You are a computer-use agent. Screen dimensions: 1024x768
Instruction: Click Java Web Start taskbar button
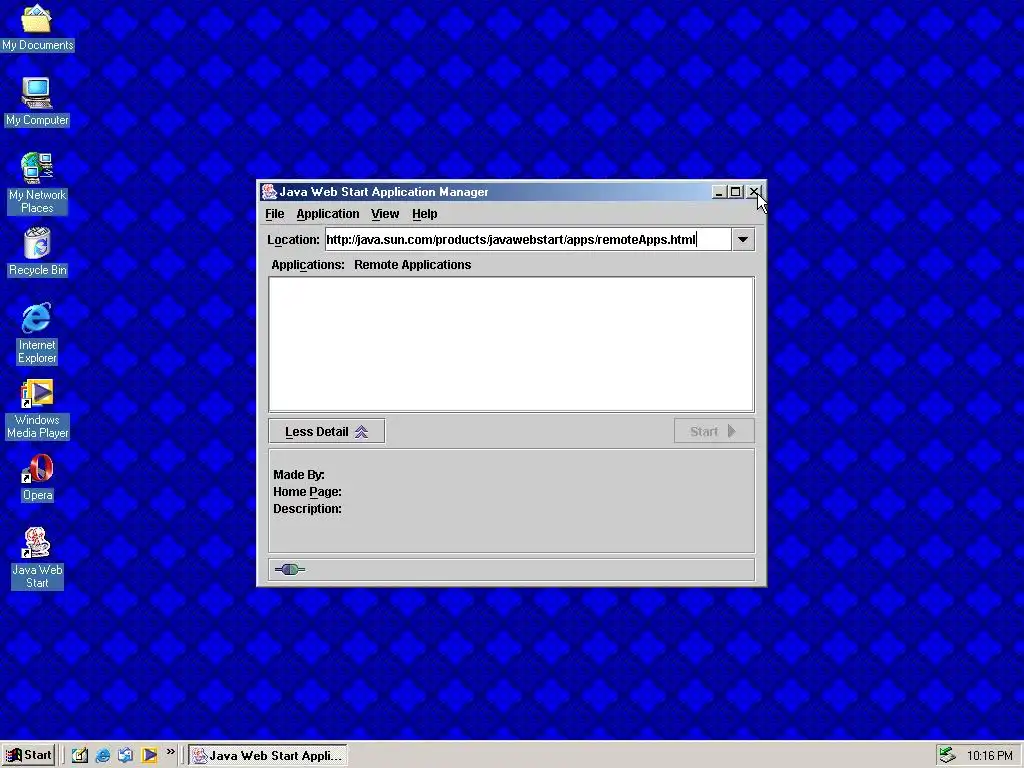(268, 756)
